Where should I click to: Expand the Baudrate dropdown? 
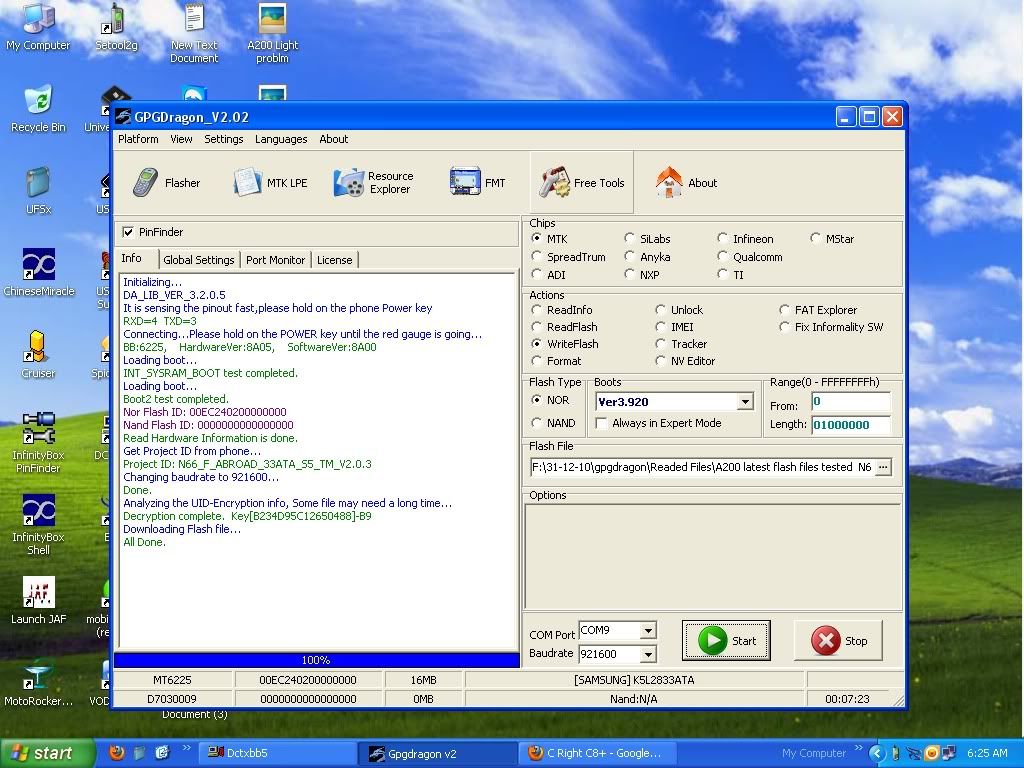[x=648, y=654]
